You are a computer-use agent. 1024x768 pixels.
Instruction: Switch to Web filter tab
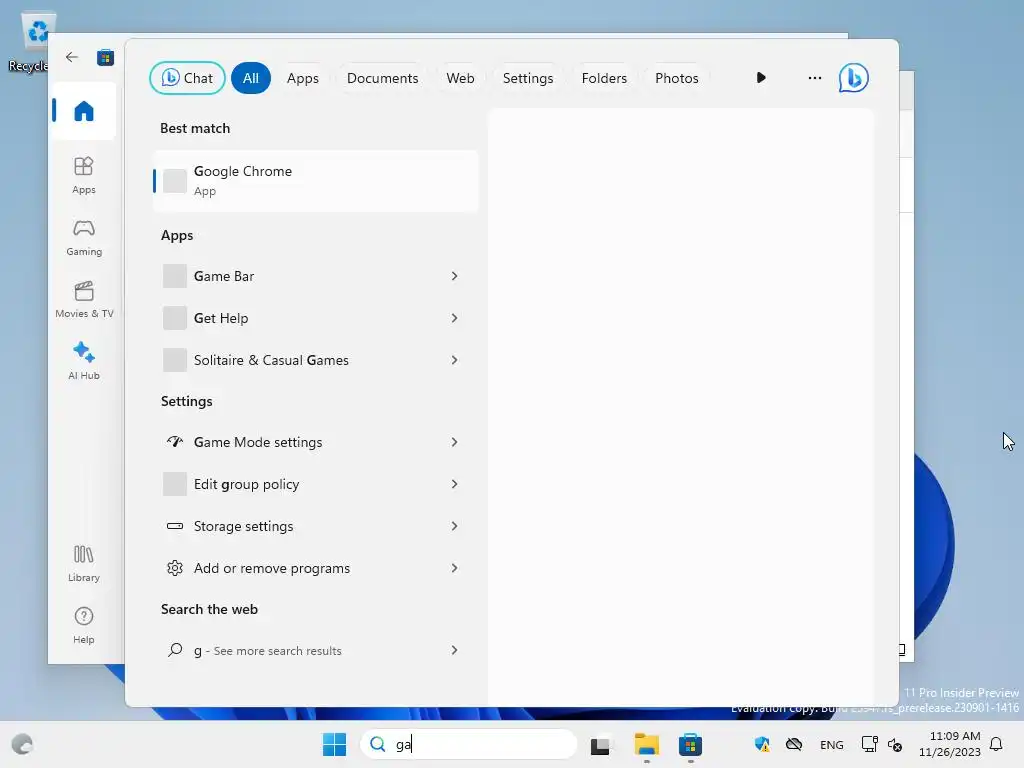460,78
